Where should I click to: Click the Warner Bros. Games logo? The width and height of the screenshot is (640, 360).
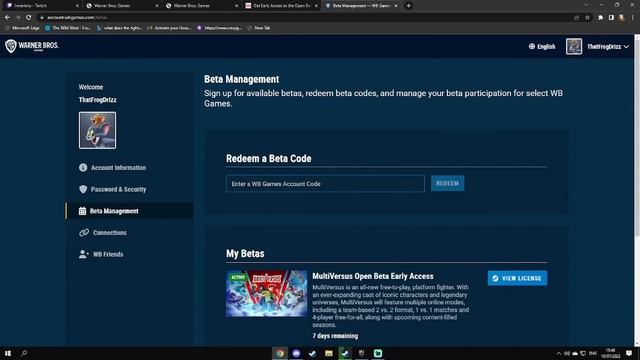click(32, 46)
